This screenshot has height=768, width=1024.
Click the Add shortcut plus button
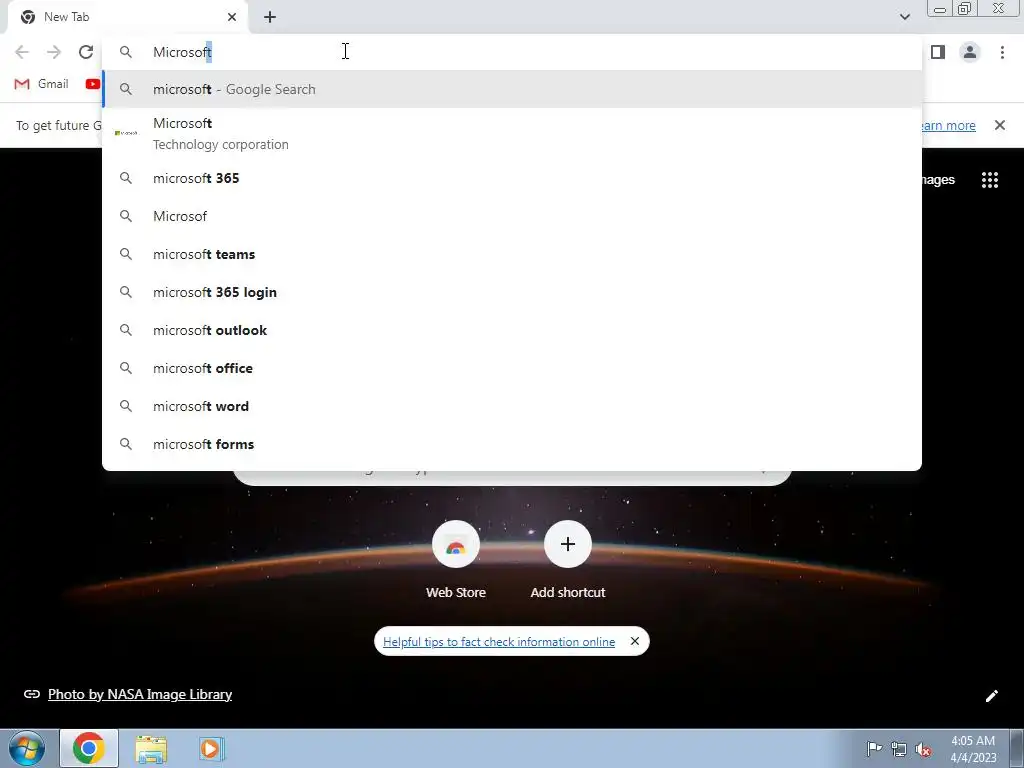(568, 545)
